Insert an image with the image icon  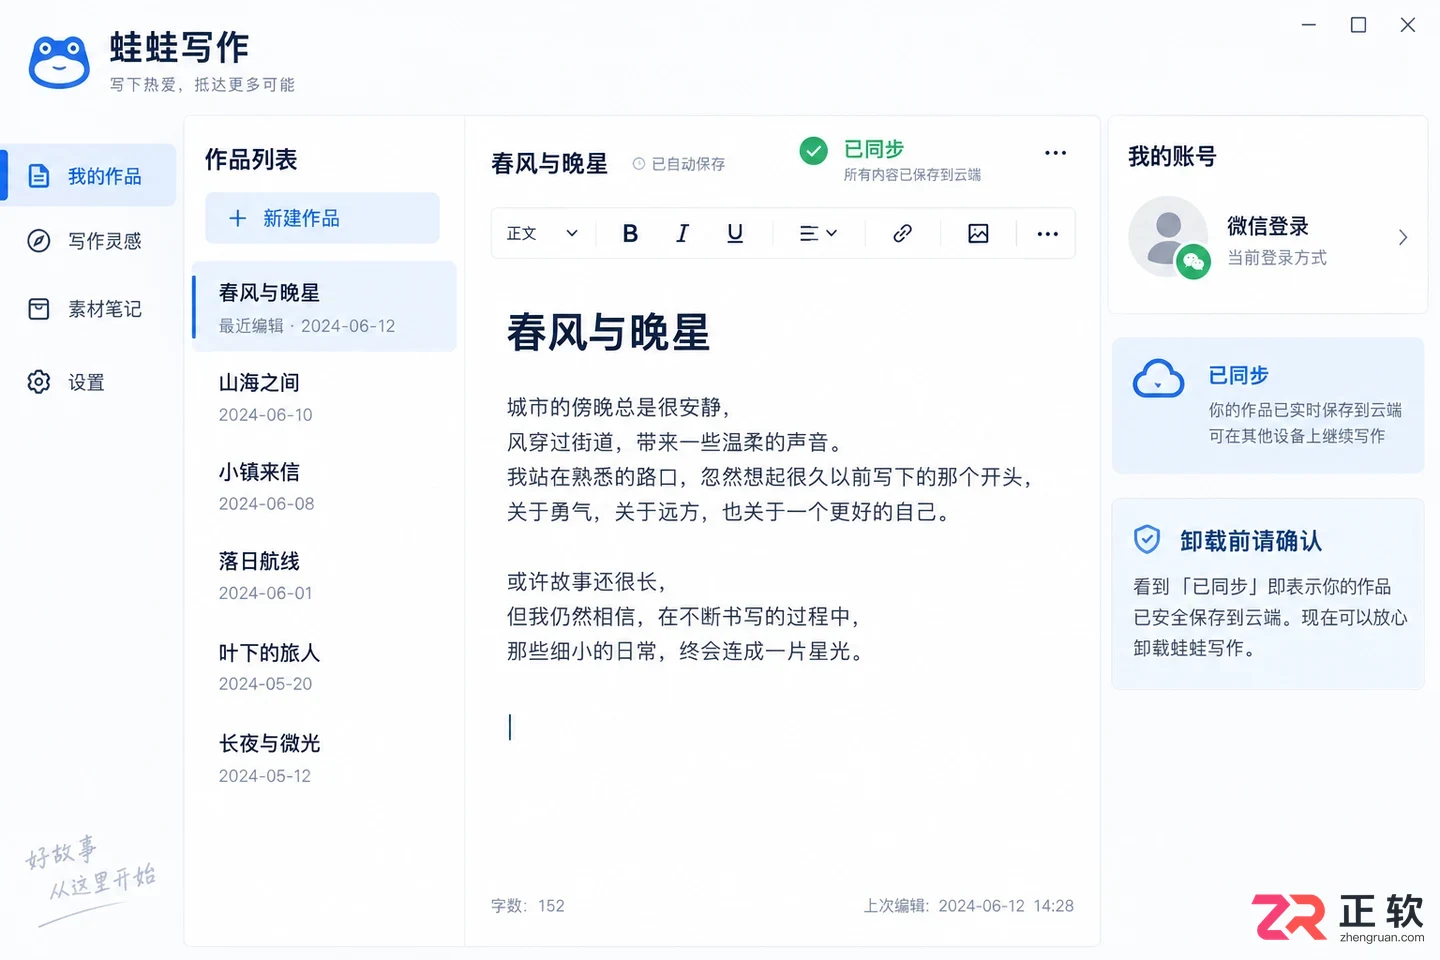click(x=978, y=233)
